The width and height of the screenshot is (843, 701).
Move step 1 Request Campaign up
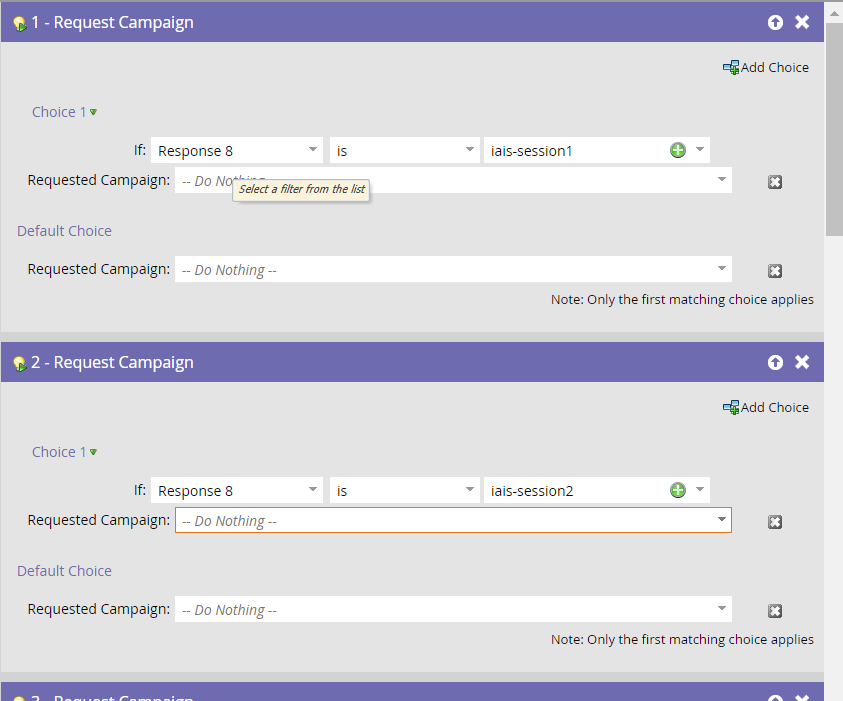[x=775, y=22]
